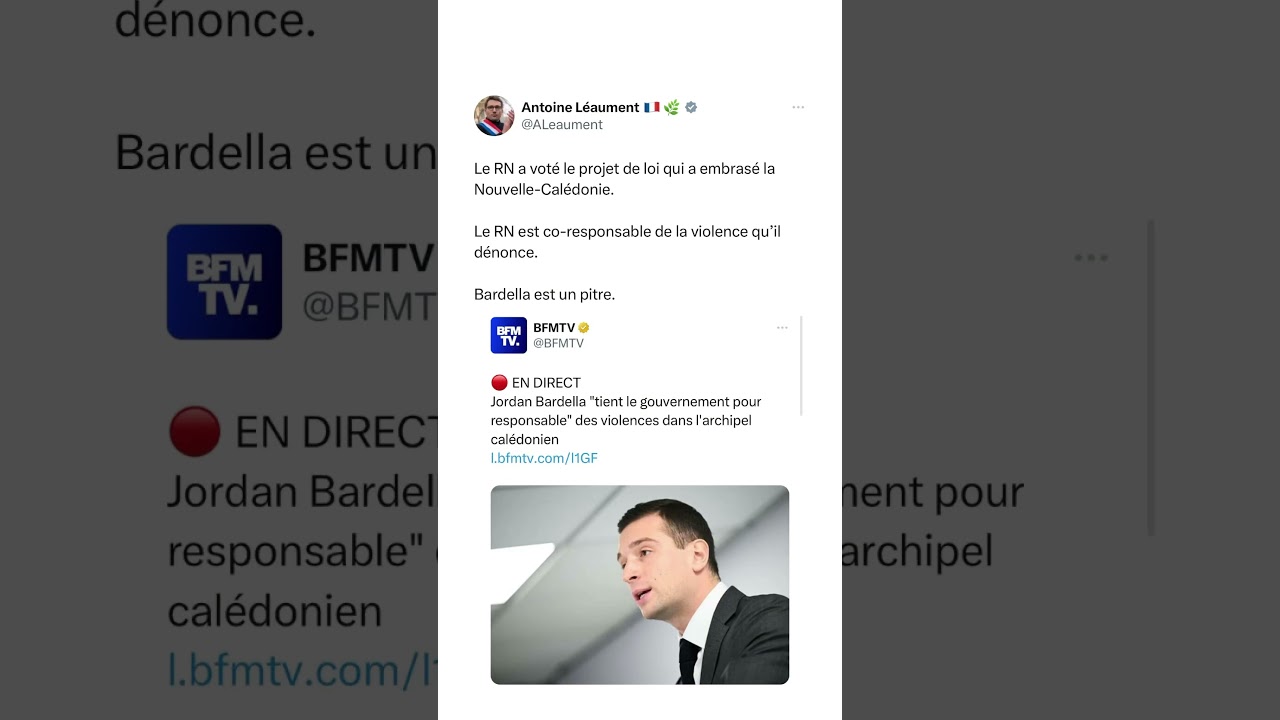Open the photo thumbnail in the quoted tweet

[x=640, y=585]
